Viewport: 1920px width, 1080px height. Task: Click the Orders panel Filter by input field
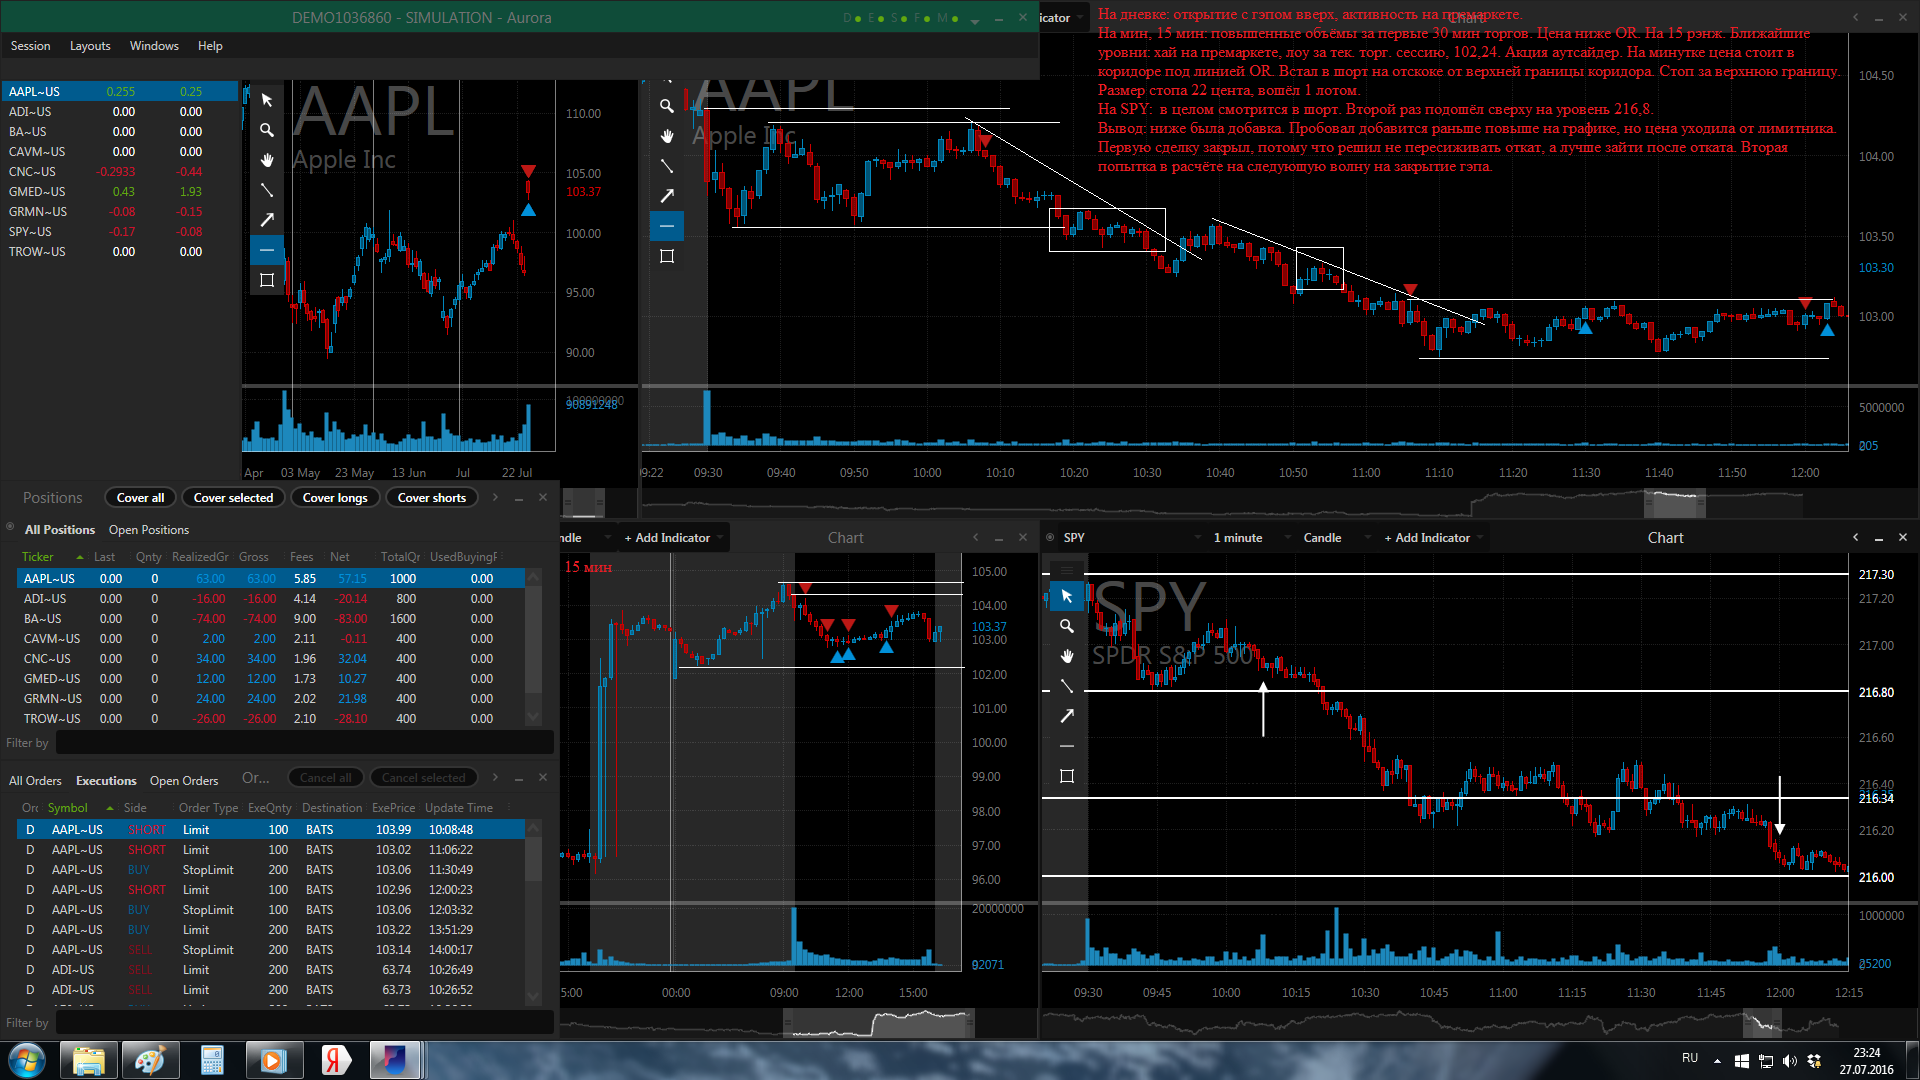[304, 1023]
